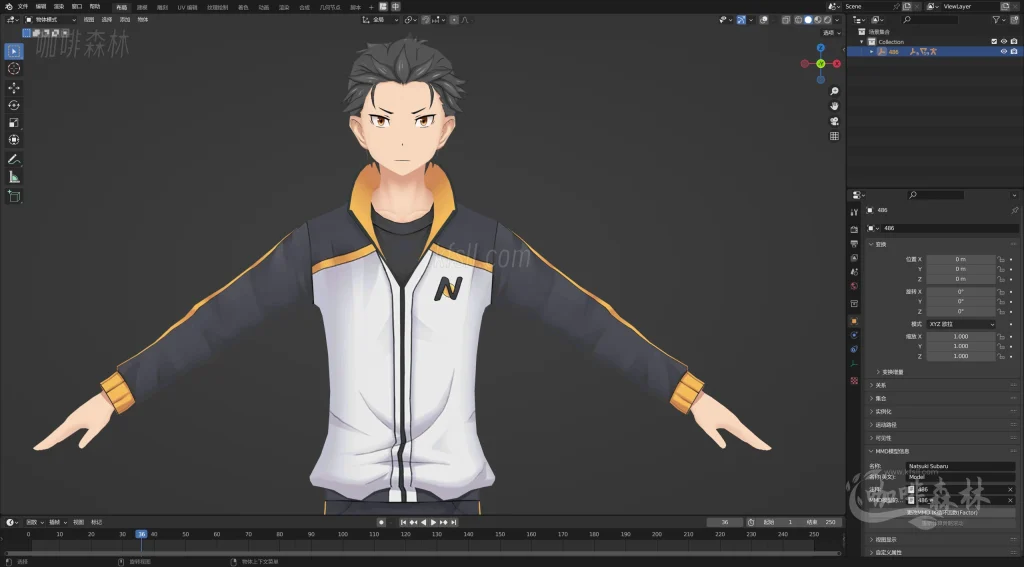Screen dimensions: 1024x567
Task: Toggle the camera view icon
Action: (x=834, y=121)
